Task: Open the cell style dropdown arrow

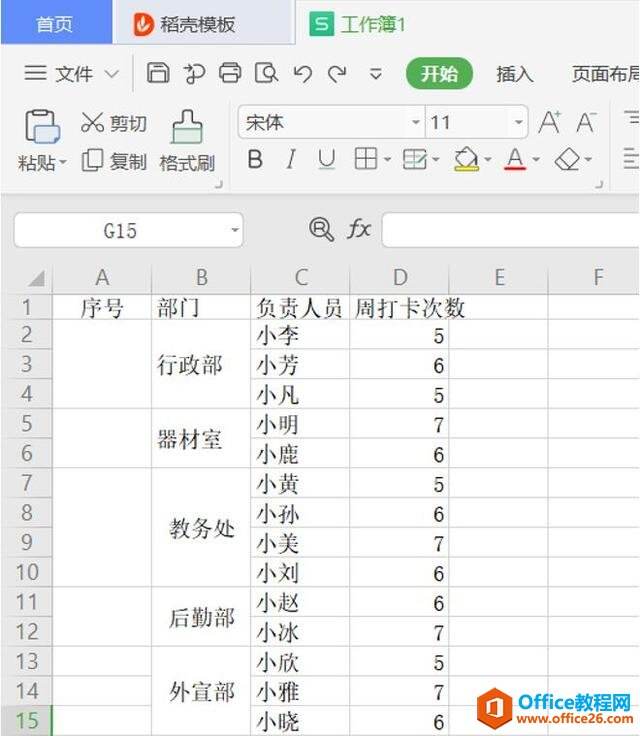Action: click(436, 160)
